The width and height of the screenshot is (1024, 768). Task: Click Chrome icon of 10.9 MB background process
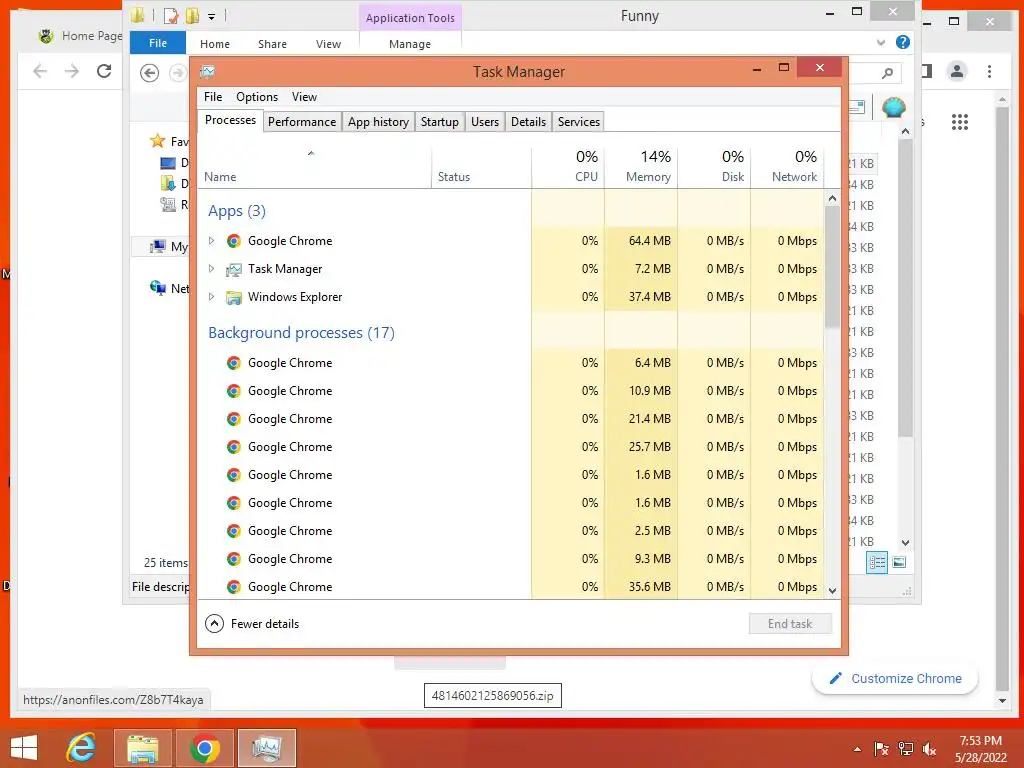click(233, 391)
